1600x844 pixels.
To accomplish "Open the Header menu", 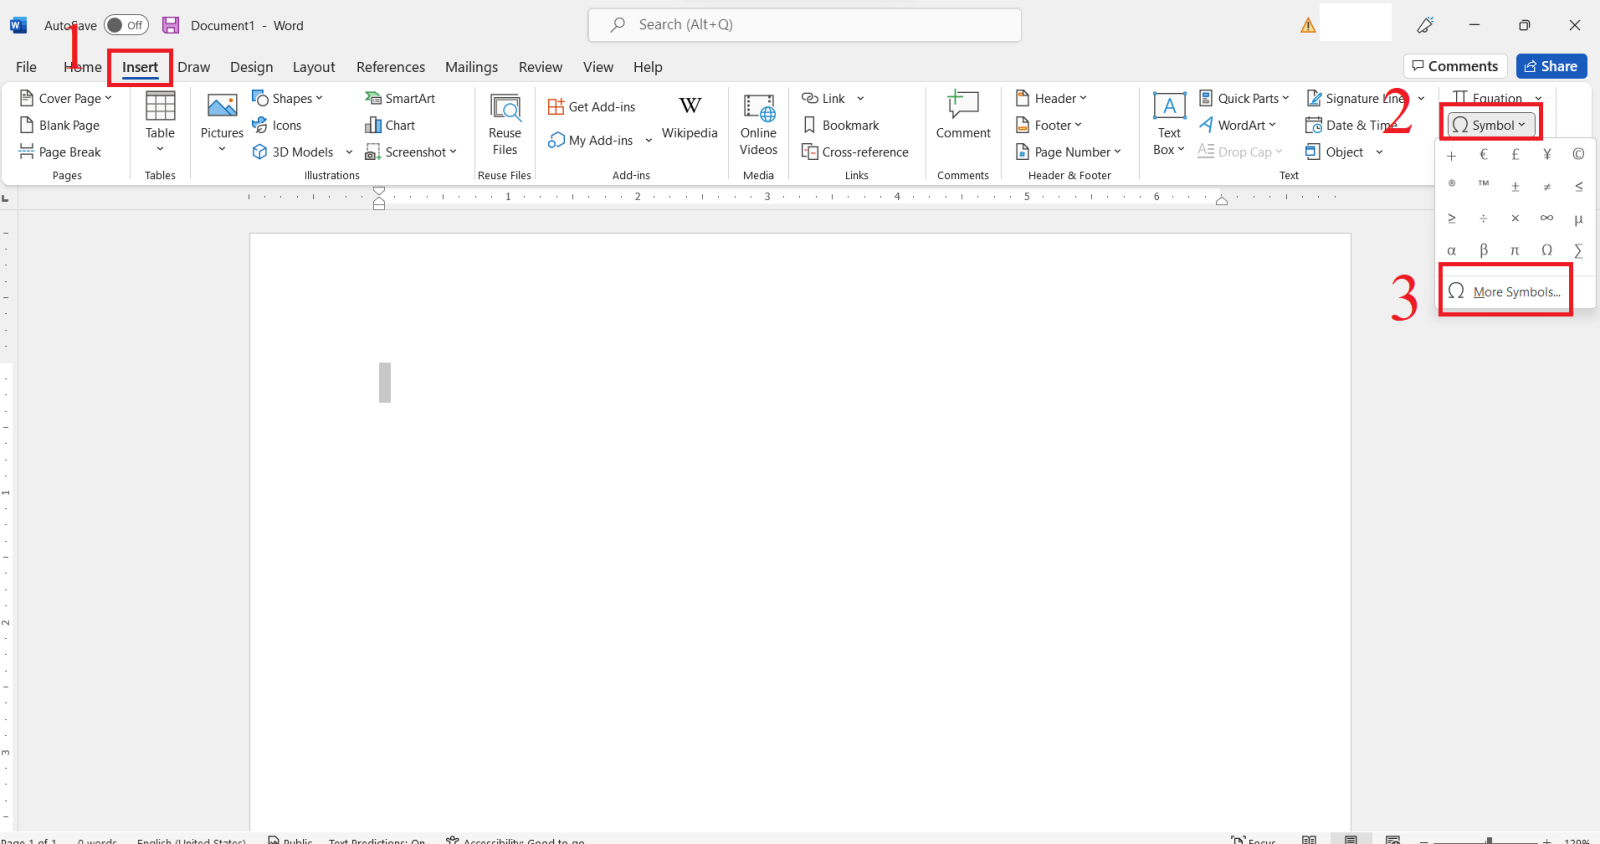I will [1051, 98].
